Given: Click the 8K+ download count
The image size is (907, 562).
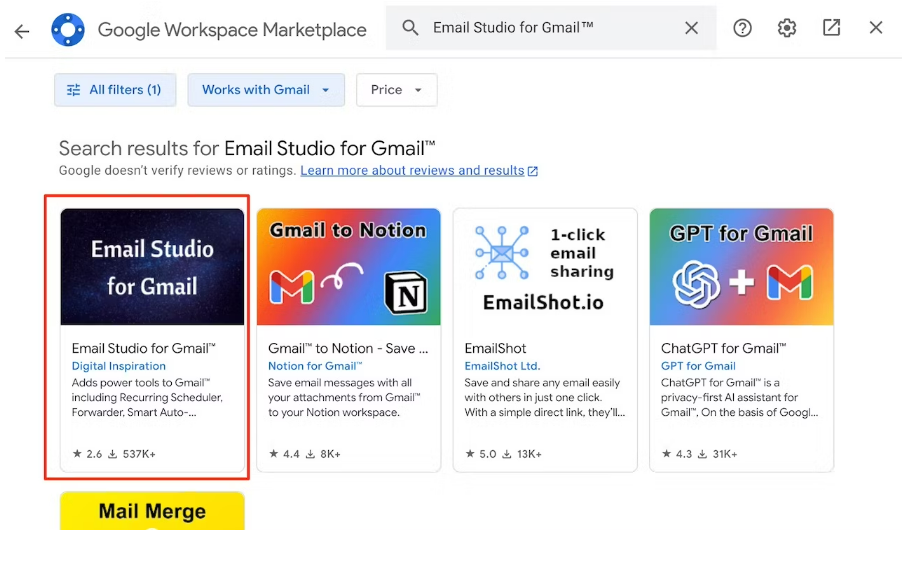Looking at the screenshot, I should pos(323,454).
